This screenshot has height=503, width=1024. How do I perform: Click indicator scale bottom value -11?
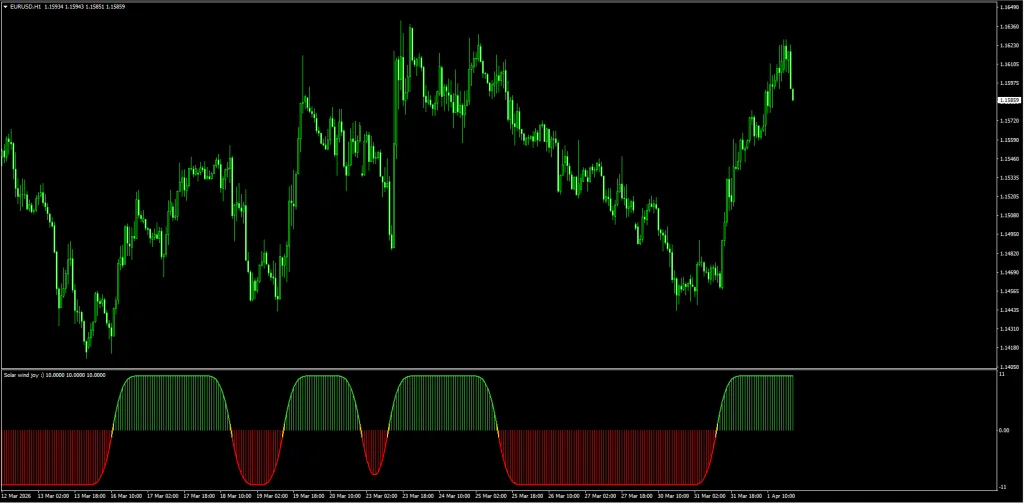[1003, 487]
